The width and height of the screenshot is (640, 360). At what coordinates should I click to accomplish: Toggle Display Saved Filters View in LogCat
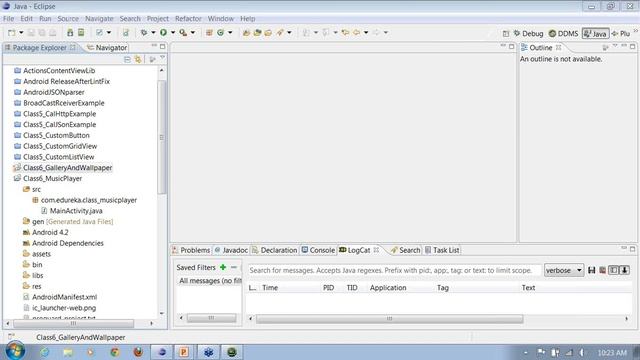[613, 270]
